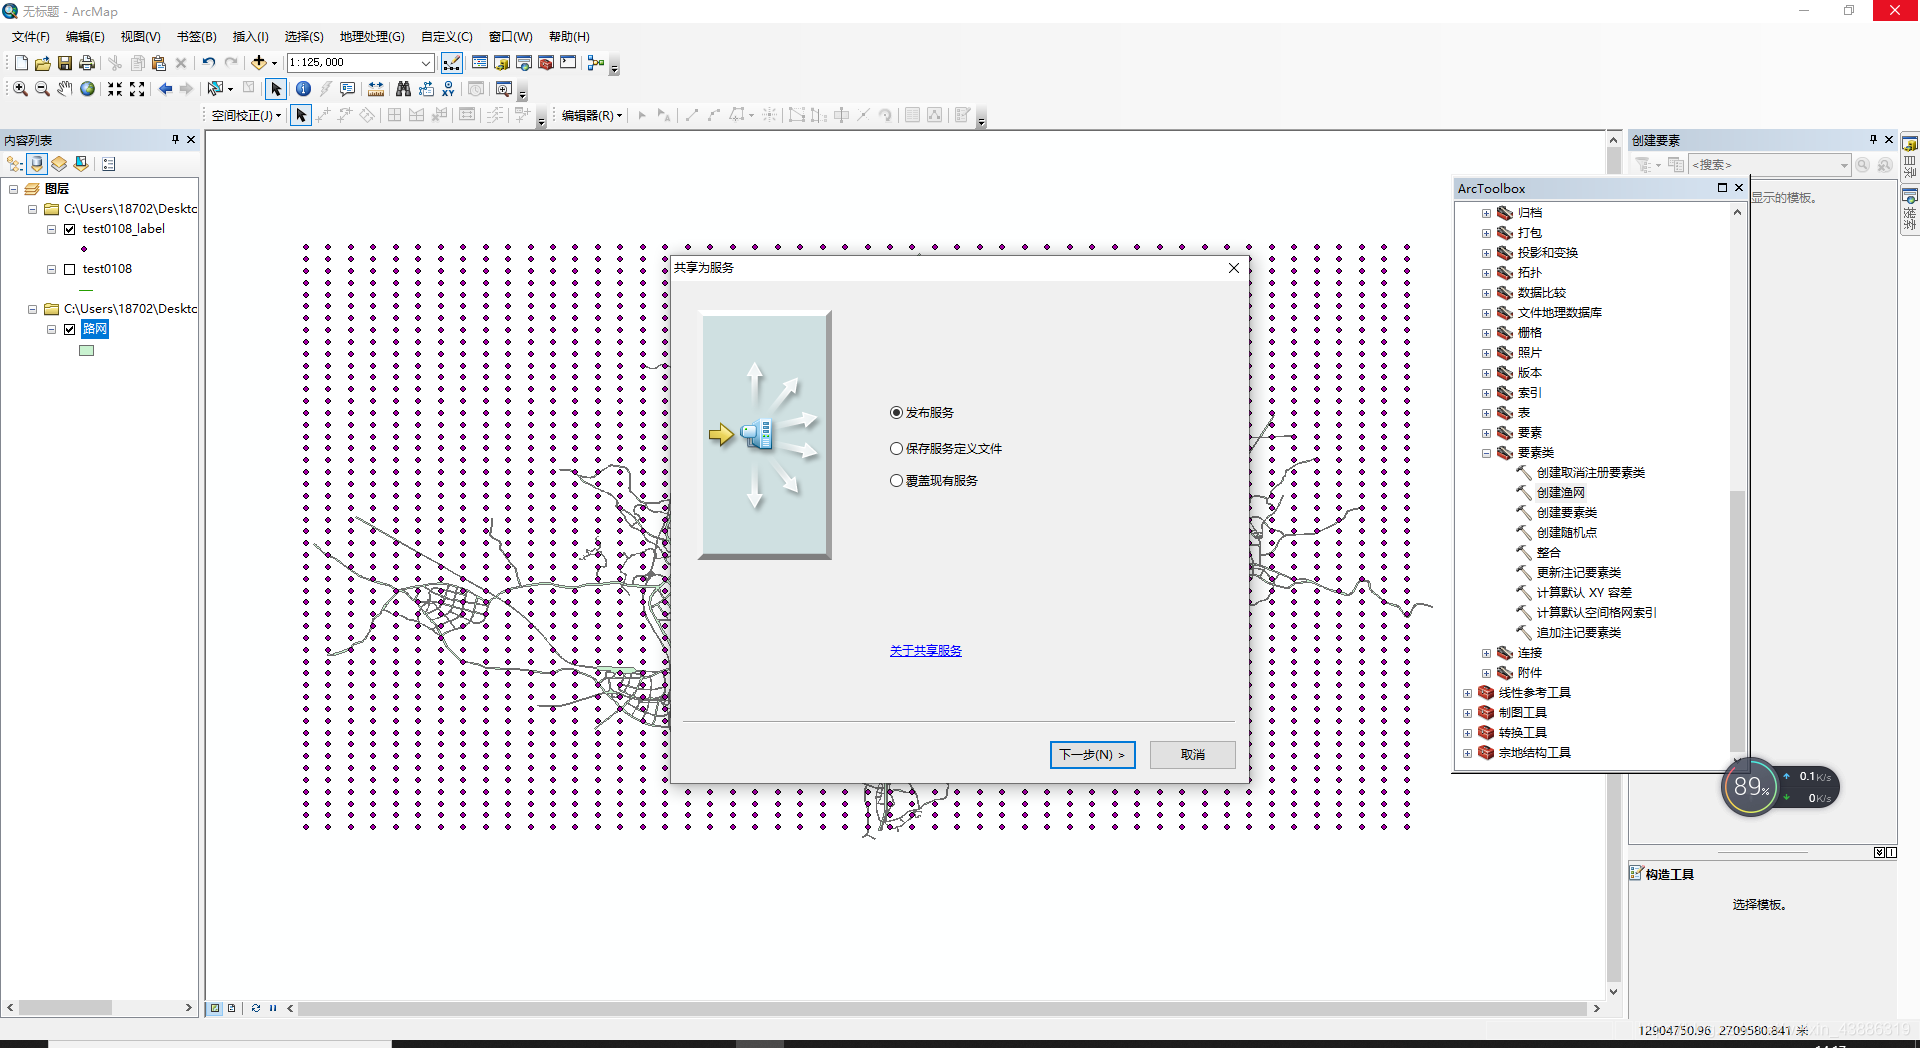
Task: Uncheck the 路网 layer checkbox
Action: (70, 329)
